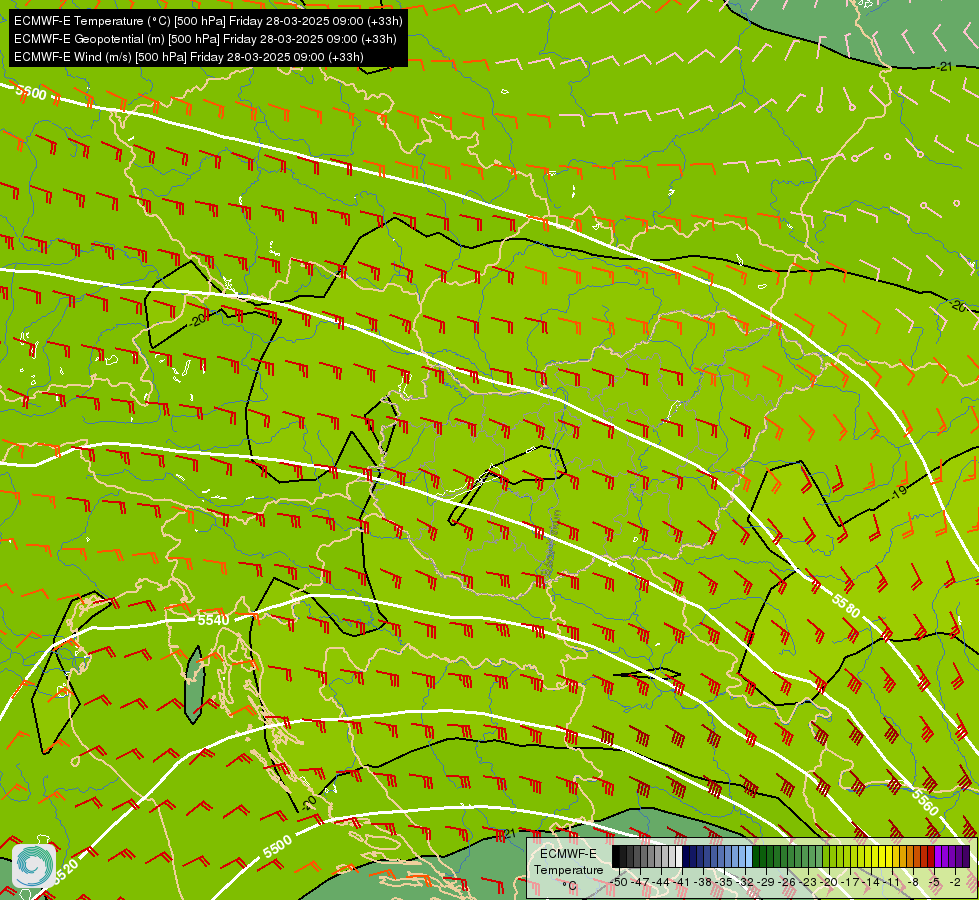Click the legend tick label -17
Screen dimensions: 979x900
click(x=850, y=882)
